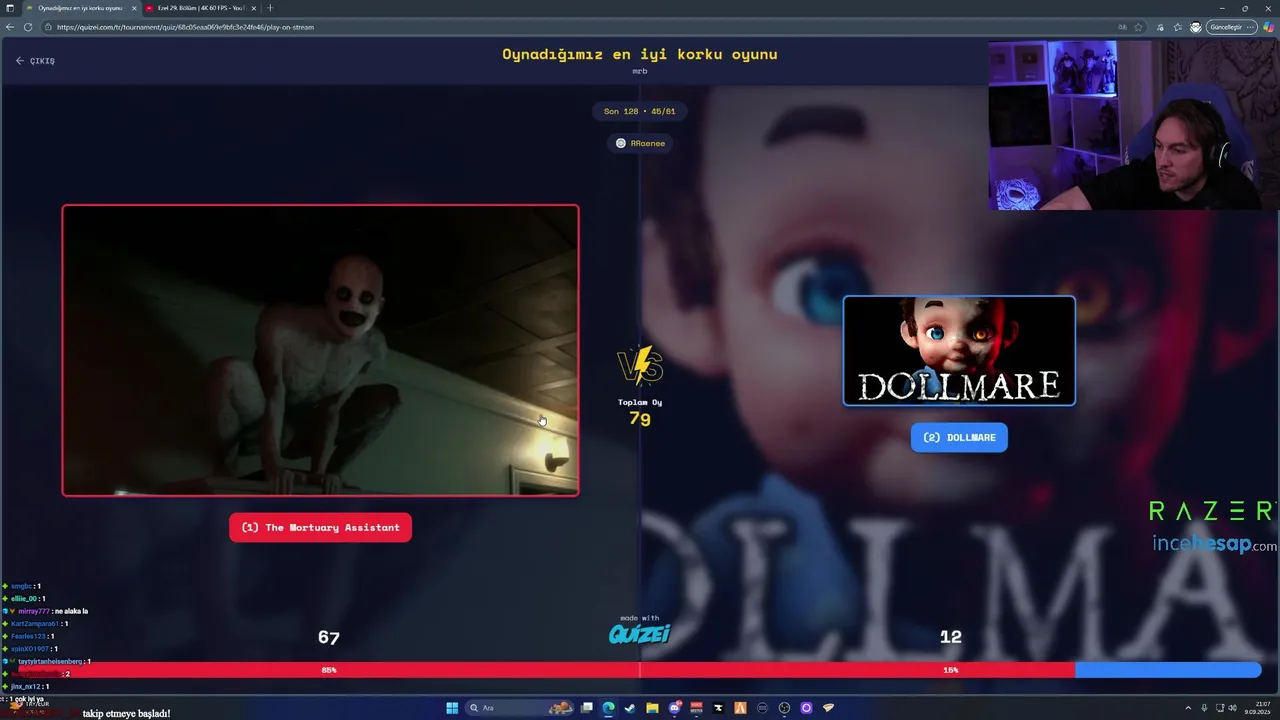
Task: Open the Stream Deck taskbar icon
Action: [762, 708]
